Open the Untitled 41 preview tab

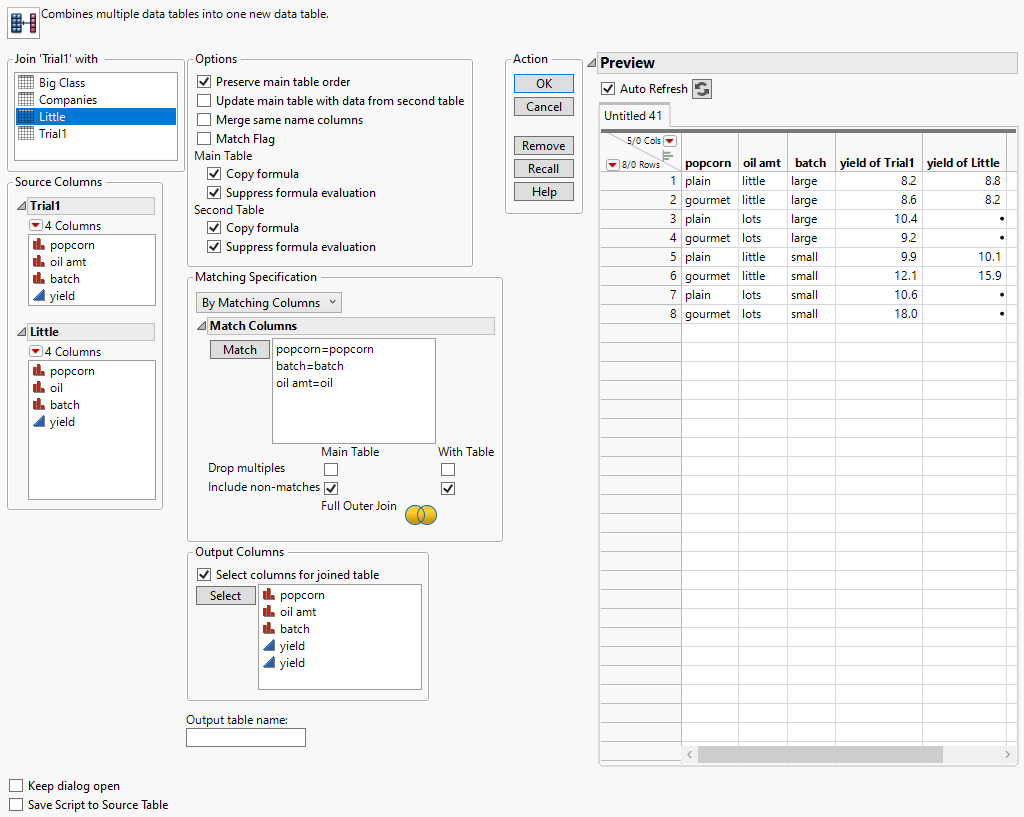pos(633,116)
